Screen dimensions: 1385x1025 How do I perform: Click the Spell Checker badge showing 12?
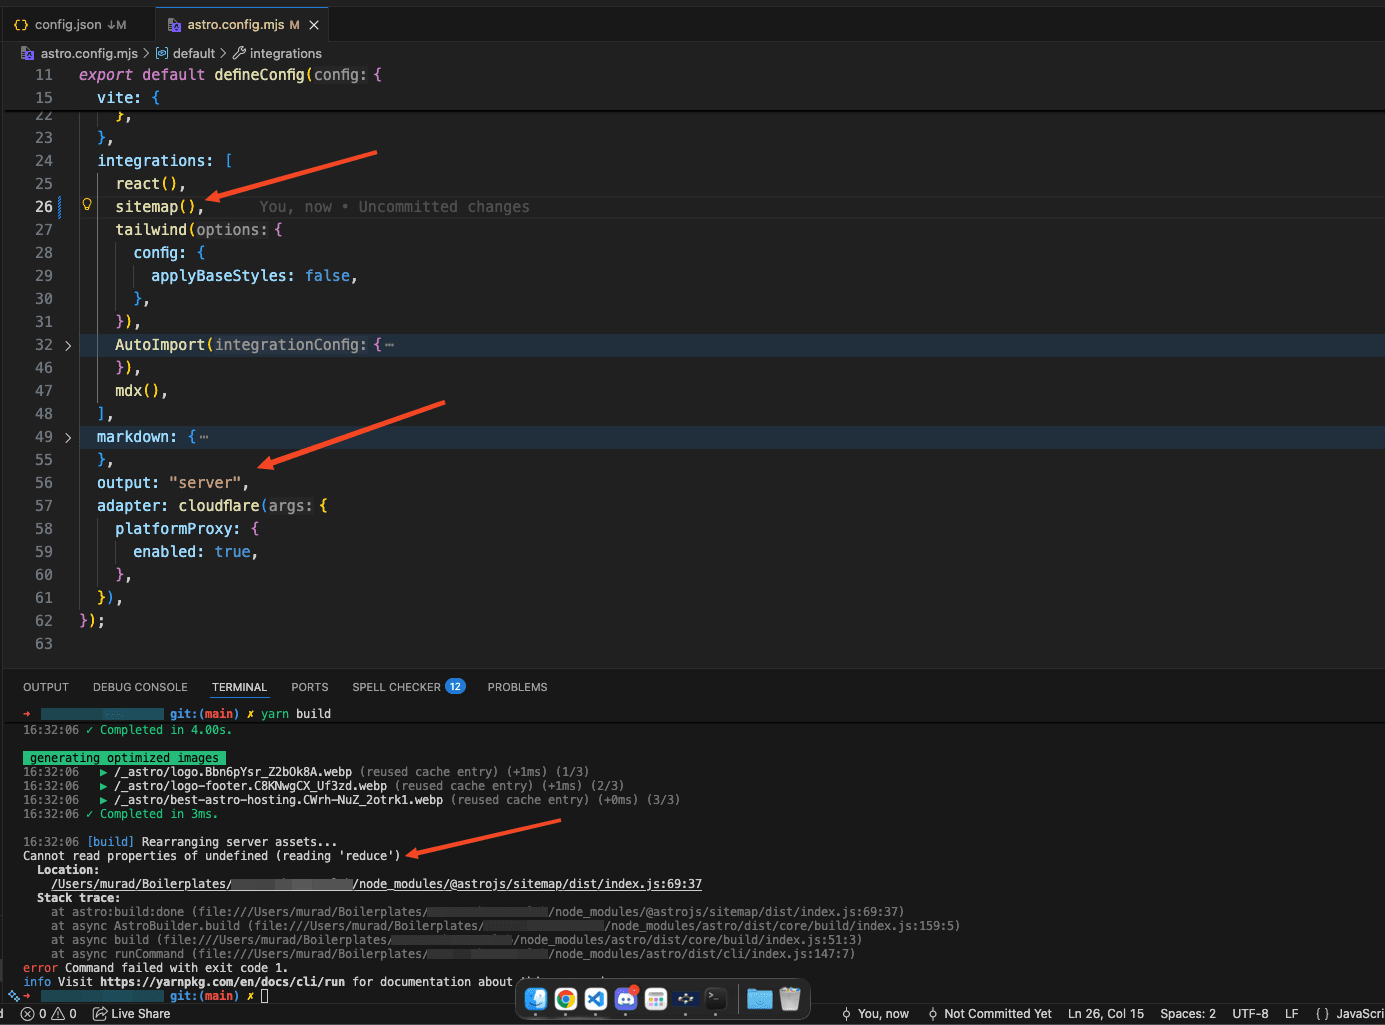[x=455, y=686]
